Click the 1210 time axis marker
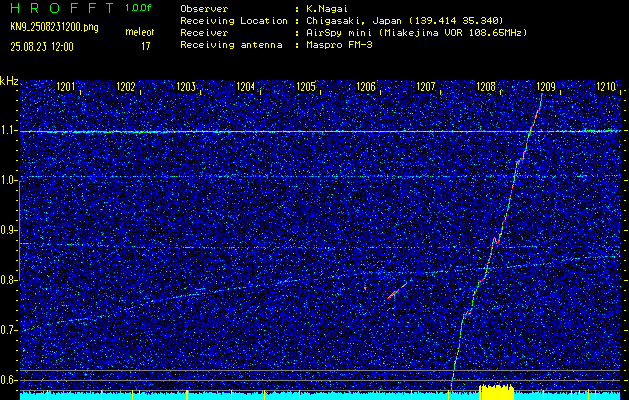Viewport: 629px width, 400px height. pos(606,86)
